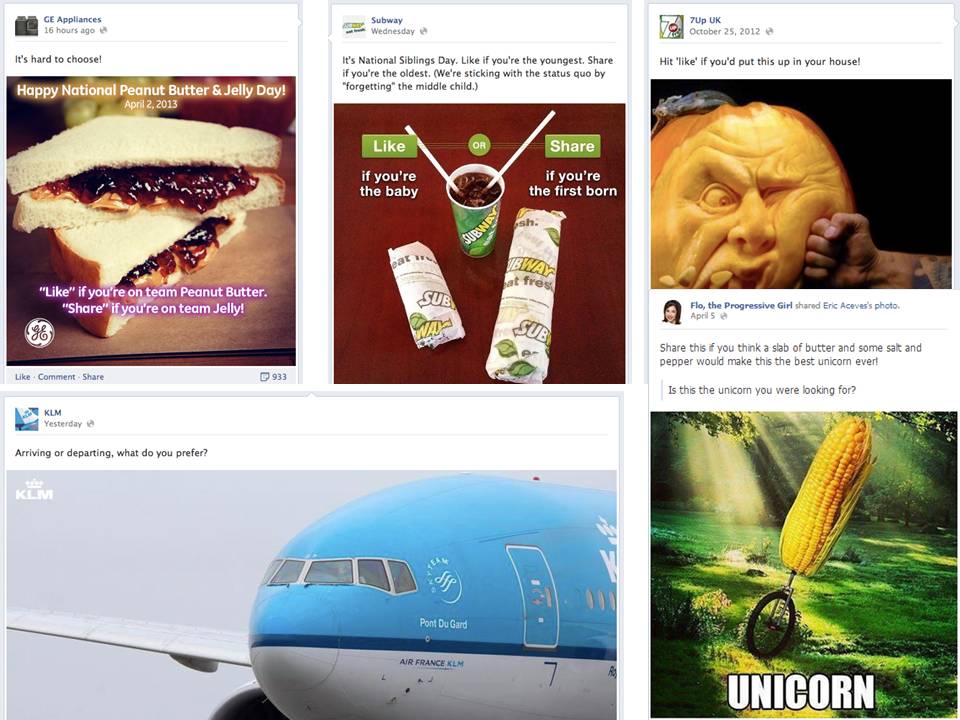Click the Like link under the GE post
The image size is (960, 720).
point(22,377)
